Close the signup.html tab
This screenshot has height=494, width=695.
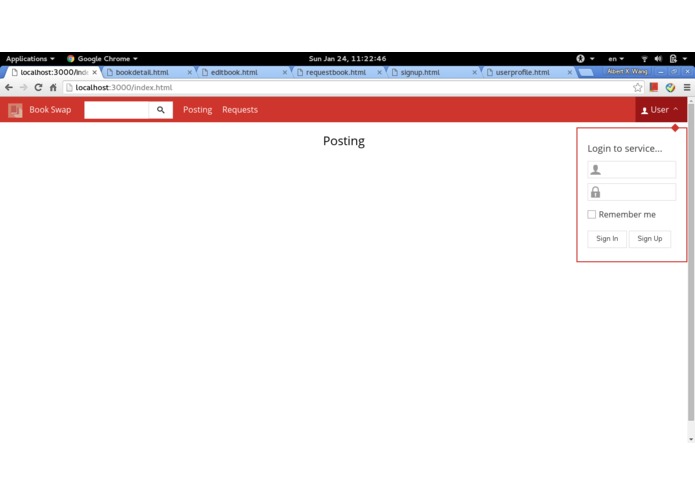click(474, 72)
